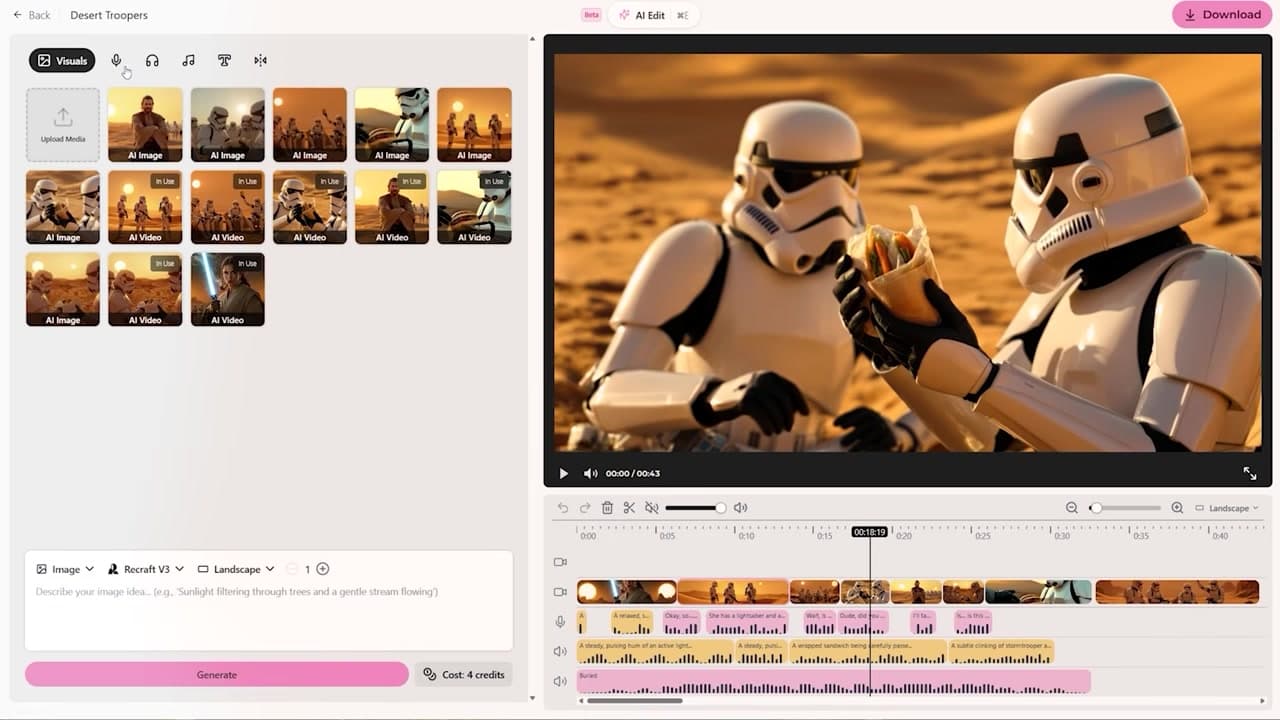The width and height of the screenshot is (1280, 720).
Task: Select AI Video of woman with lightsaber
Action: [228, 289]
